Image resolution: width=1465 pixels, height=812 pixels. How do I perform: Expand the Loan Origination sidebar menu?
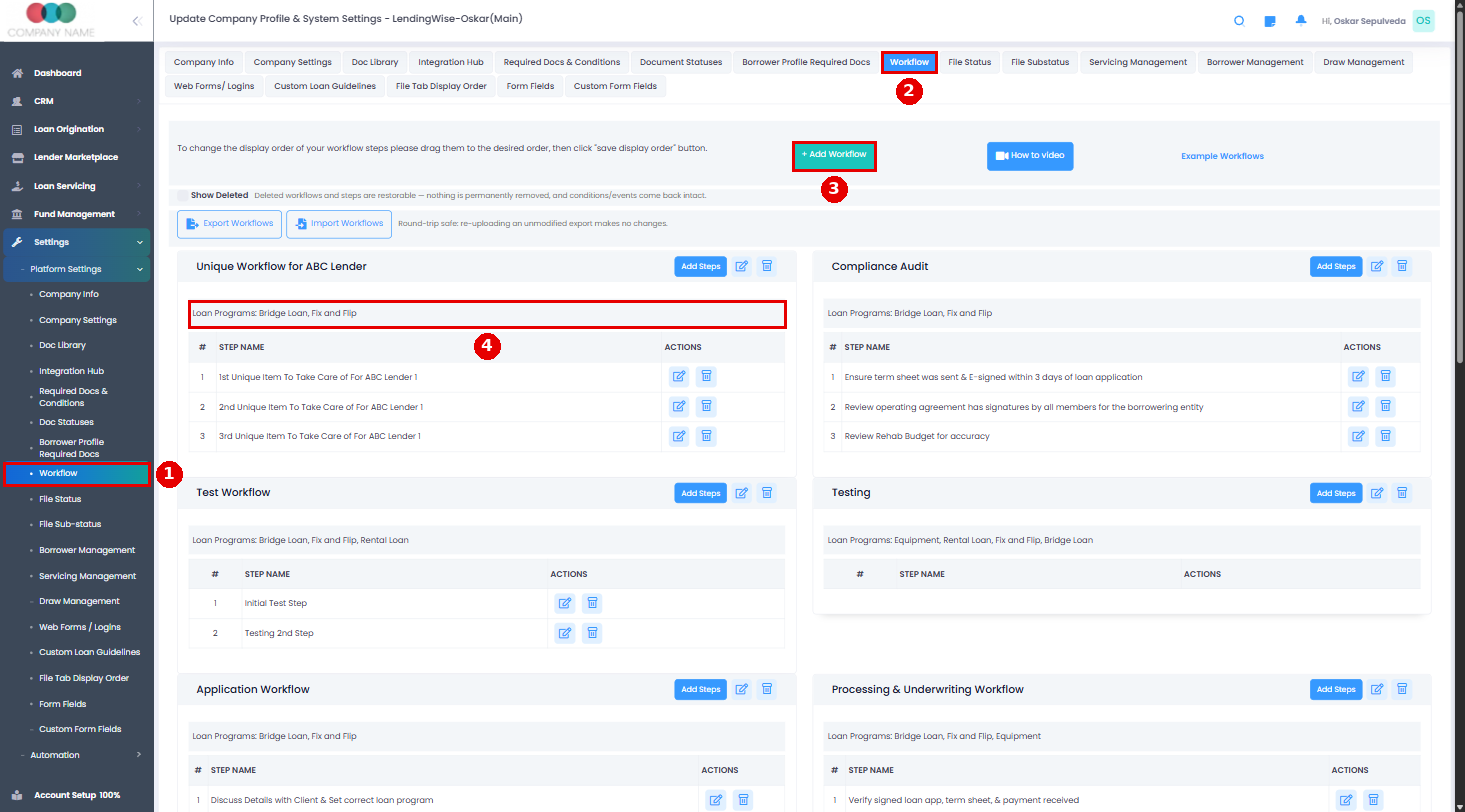[76, 129]
